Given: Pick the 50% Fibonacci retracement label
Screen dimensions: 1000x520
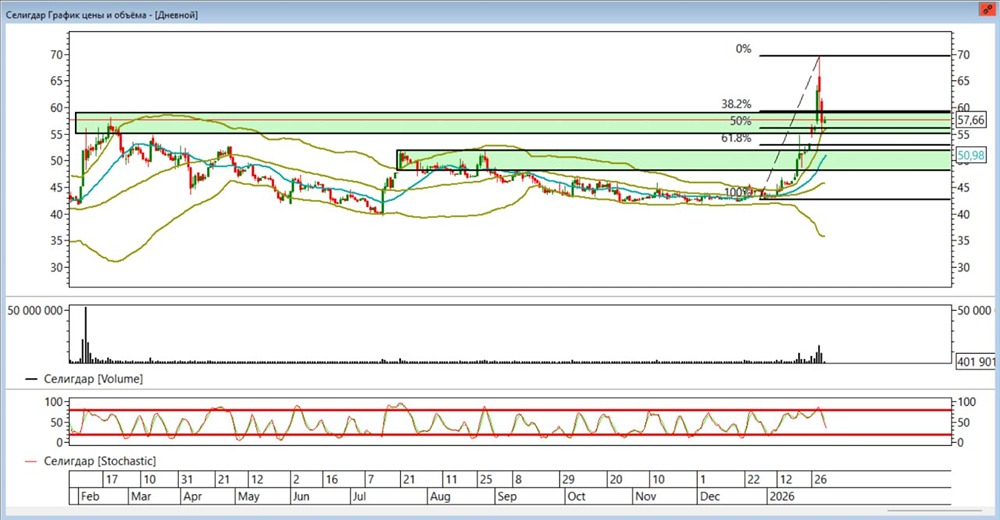Looking at the screenshot, I should click(x=740, y=121).
